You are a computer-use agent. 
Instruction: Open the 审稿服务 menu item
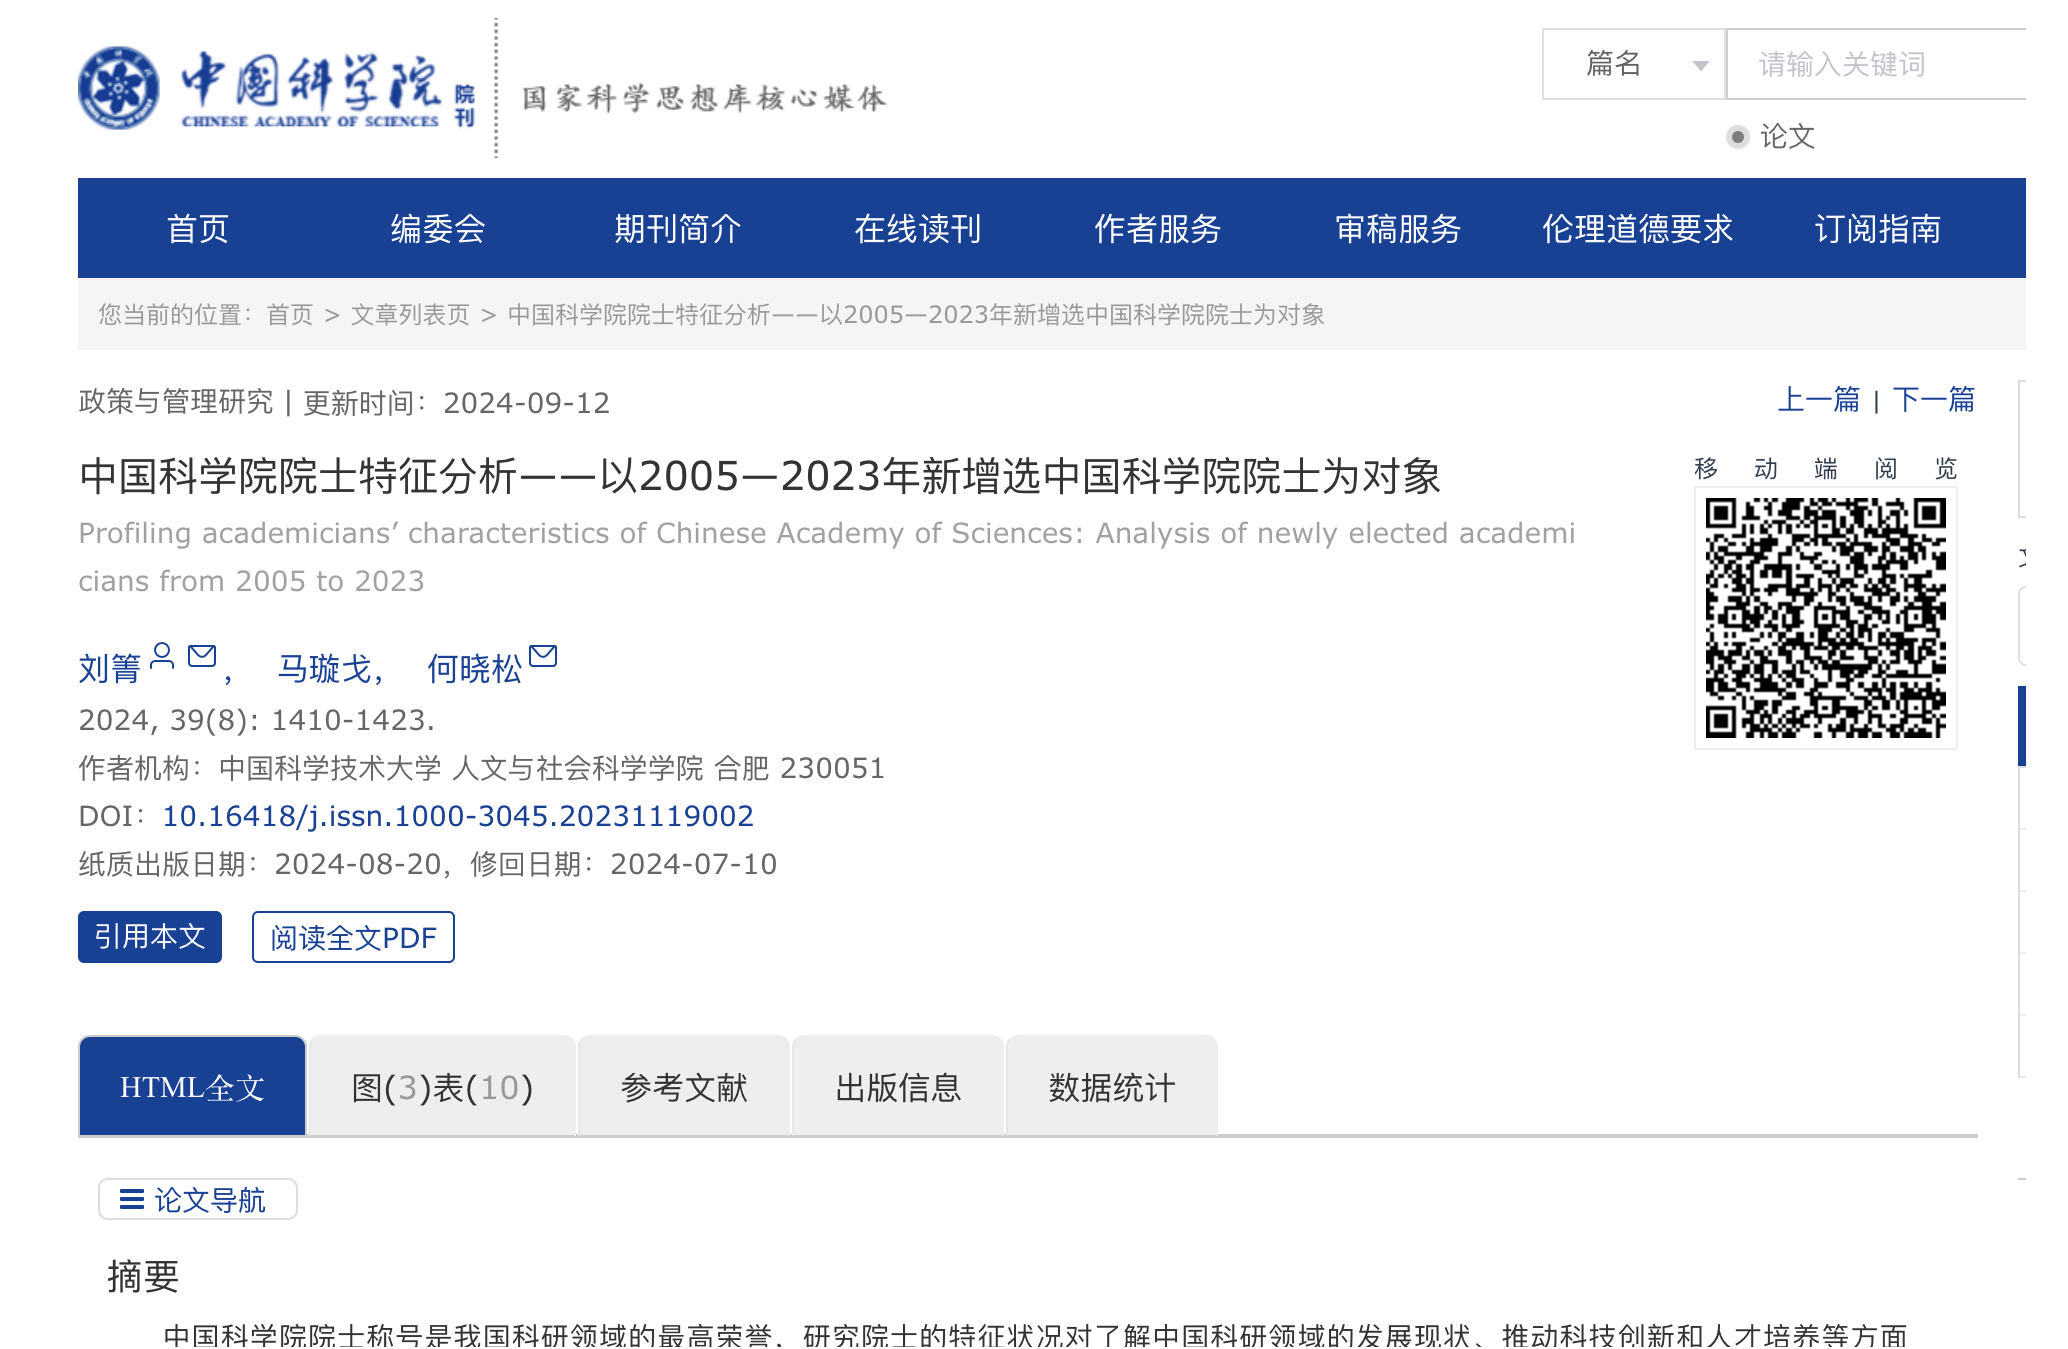tap(1398, 229)
